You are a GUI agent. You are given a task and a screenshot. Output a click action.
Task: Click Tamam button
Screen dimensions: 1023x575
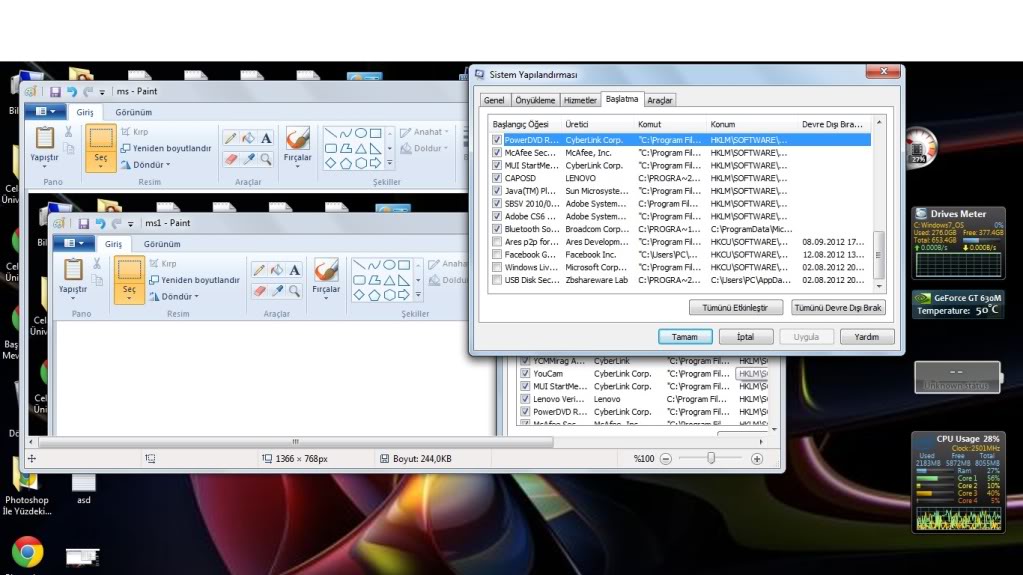click(685, 337)
